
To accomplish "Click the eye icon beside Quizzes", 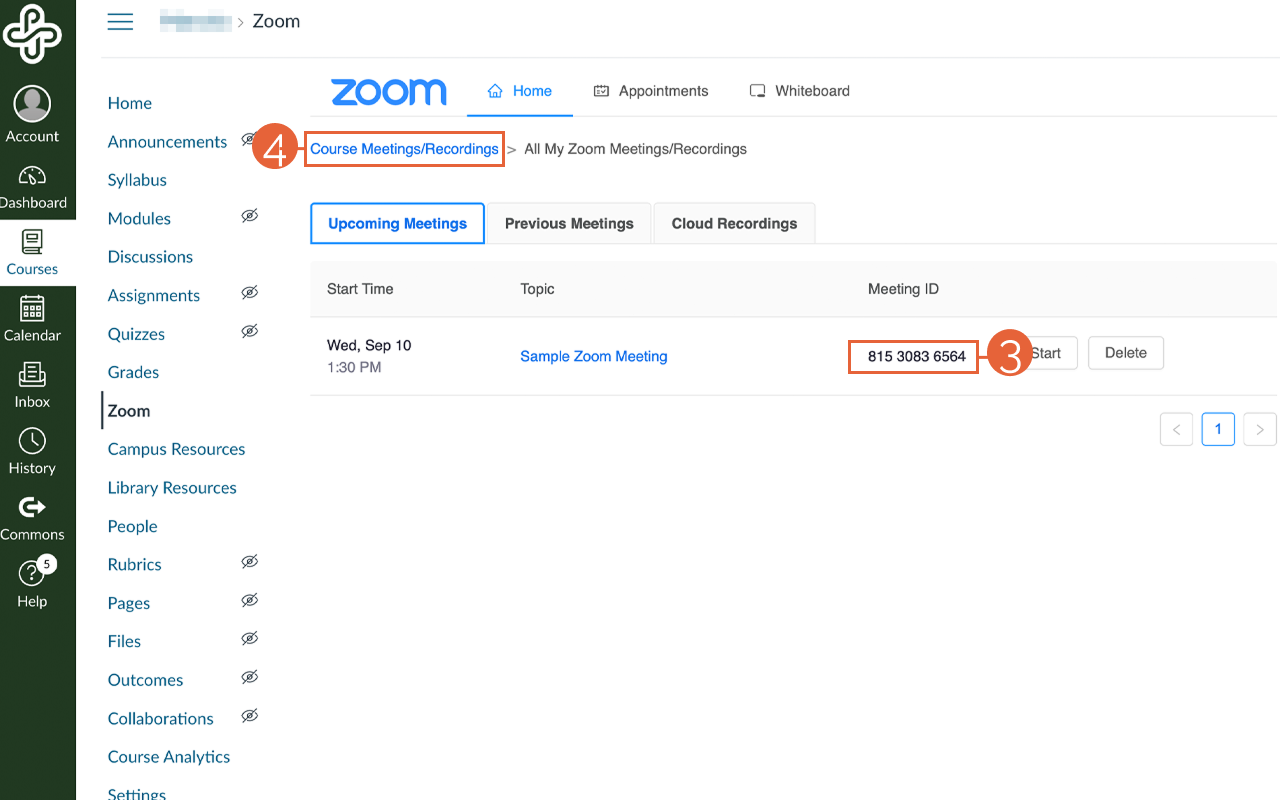I will tap(250, 331).
